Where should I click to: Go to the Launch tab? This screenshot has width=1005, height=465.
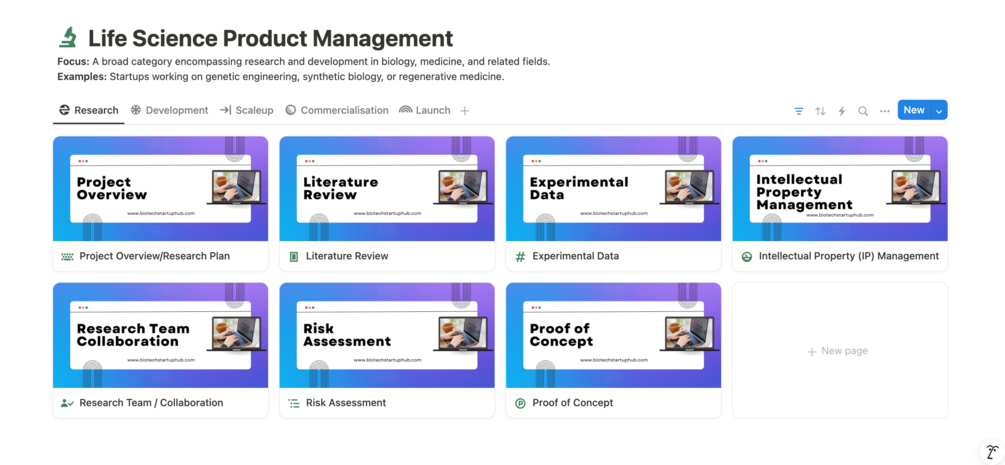point(425,110)
